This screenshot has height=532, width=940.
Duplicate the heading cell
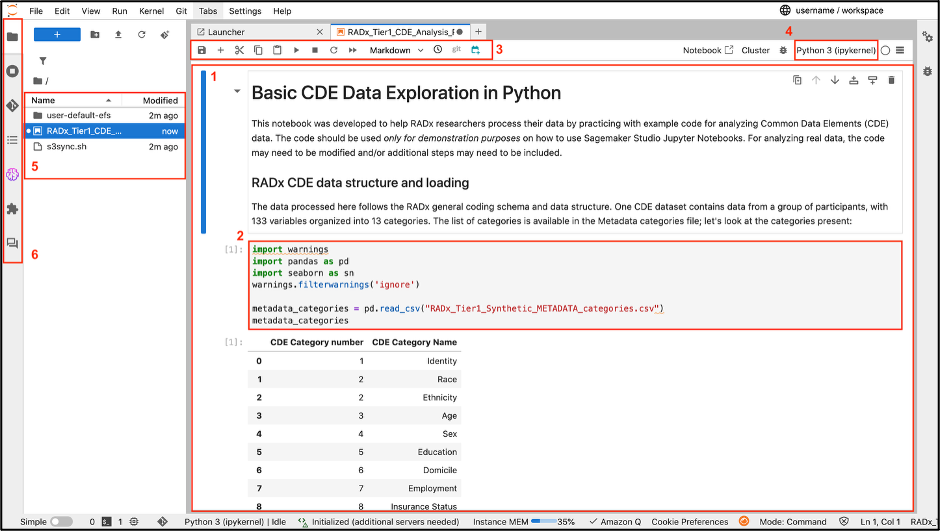pos(797,80)
